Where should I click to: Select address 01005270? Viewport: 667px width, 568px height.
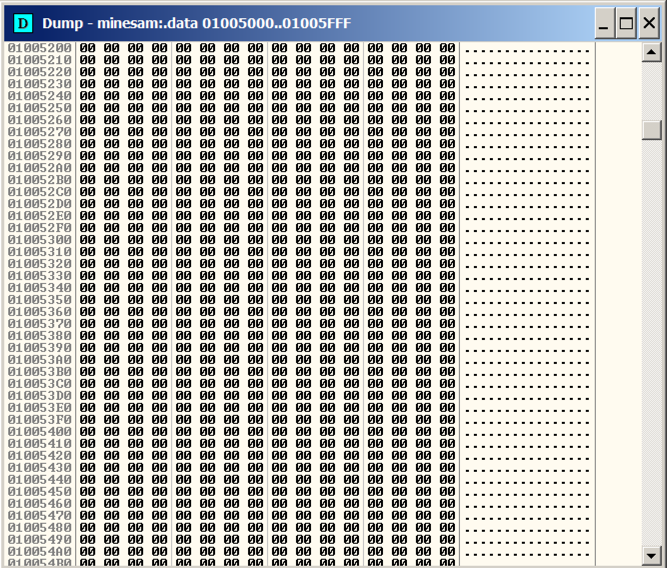click(40, 132)
